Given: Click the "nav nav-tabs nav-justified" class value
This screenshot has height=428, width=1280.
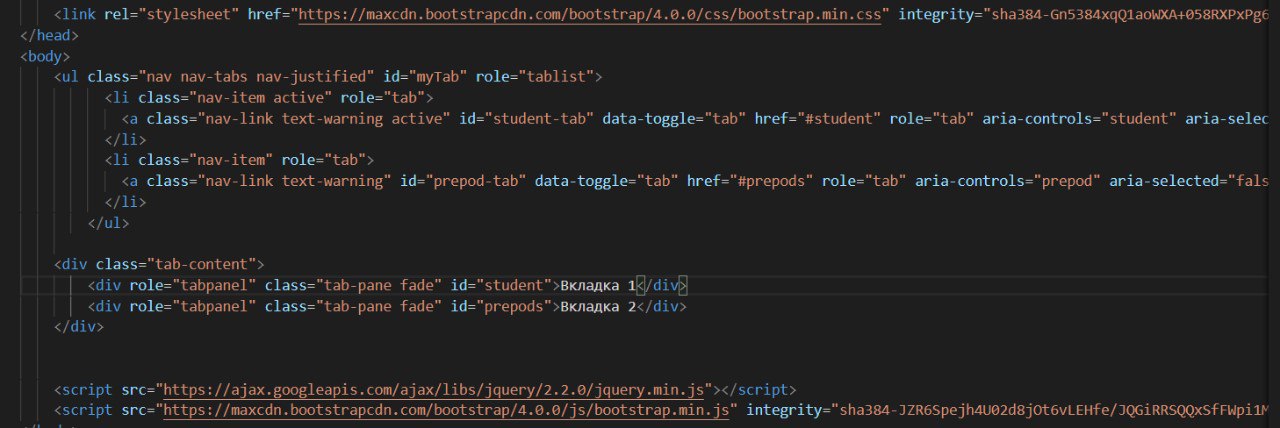Looking at the screenshot, I should click(x=257, y=77).
